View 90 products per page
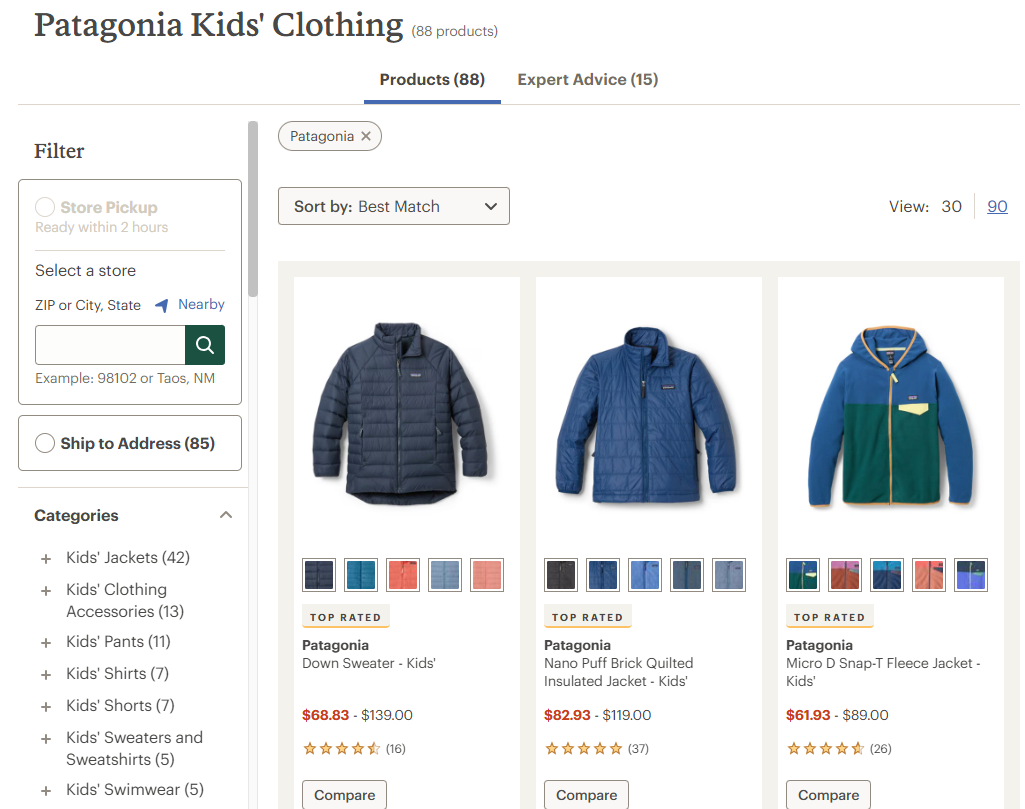The height and width of the screenshot is (809, 1025). point(997,206)
